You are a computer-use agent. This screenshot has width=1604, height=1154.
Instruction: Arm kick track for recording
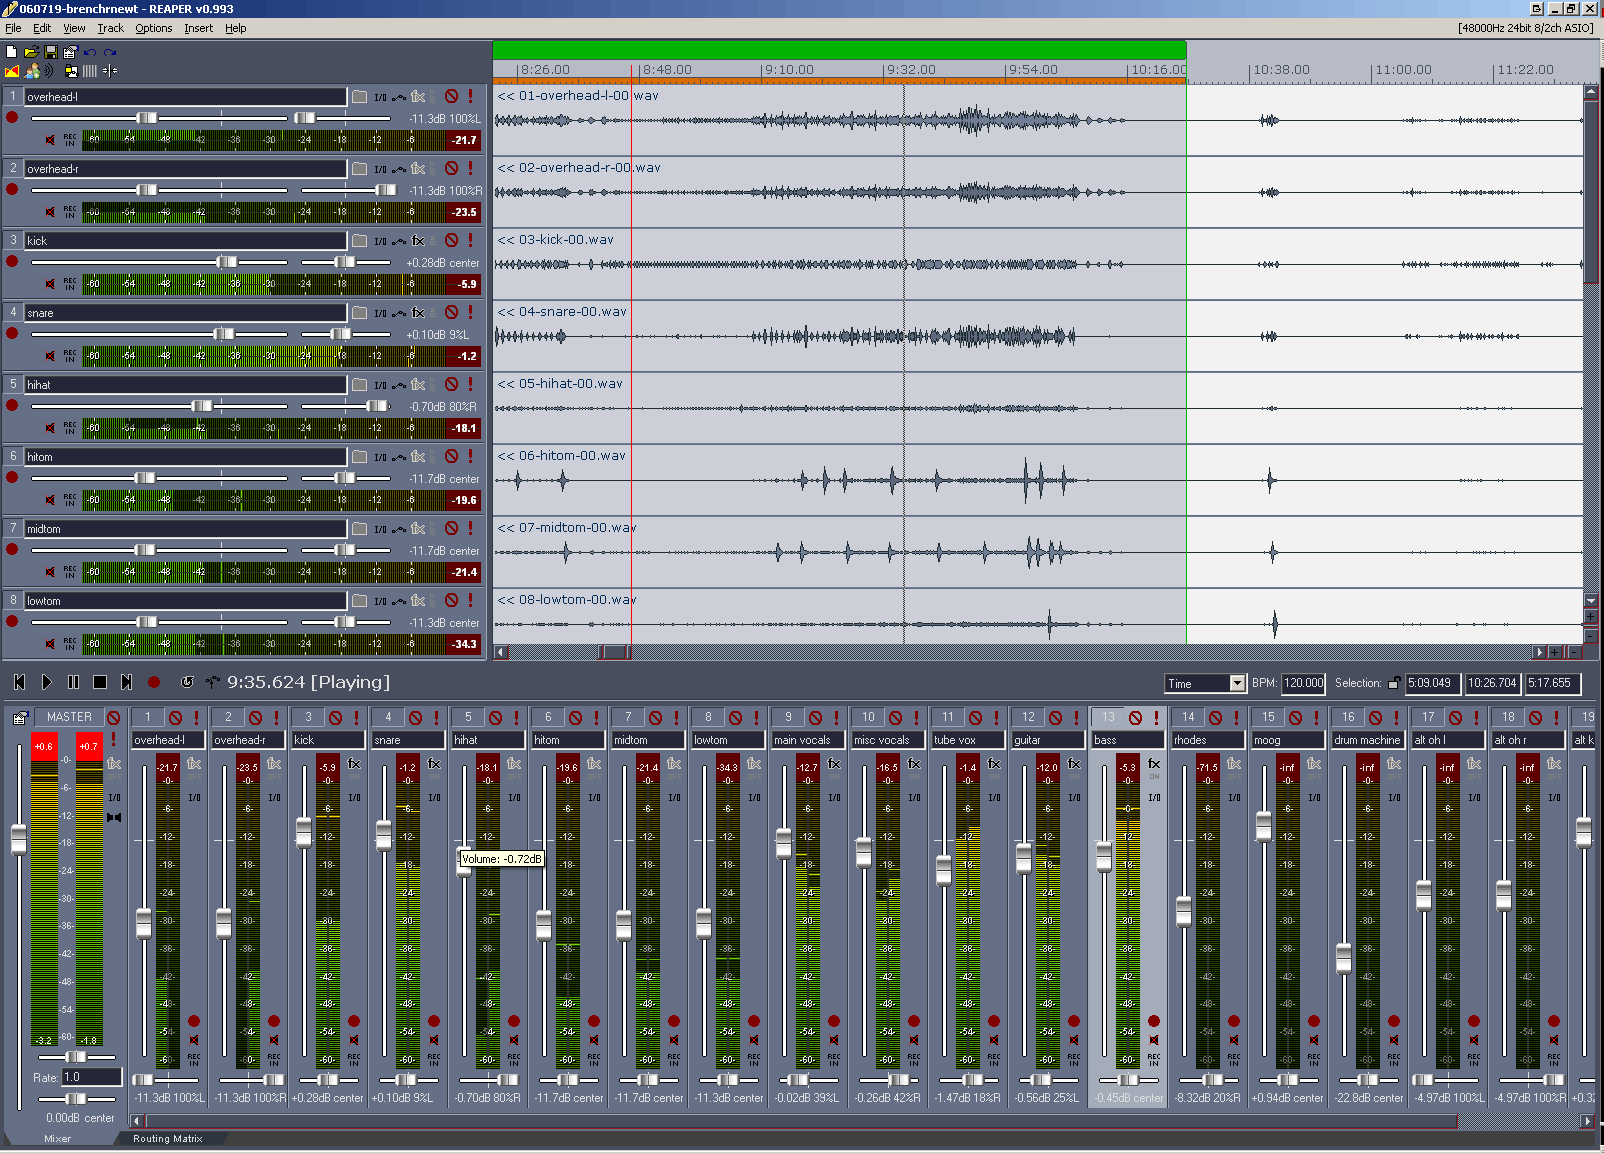[x=12, y=261]
